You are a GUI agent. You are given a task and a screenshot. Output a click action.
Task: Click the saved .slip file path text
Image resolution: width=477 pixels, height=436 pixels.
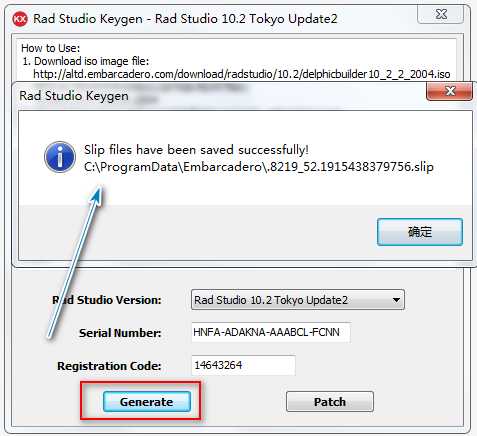pyautogui.click(x=259, y=167)
